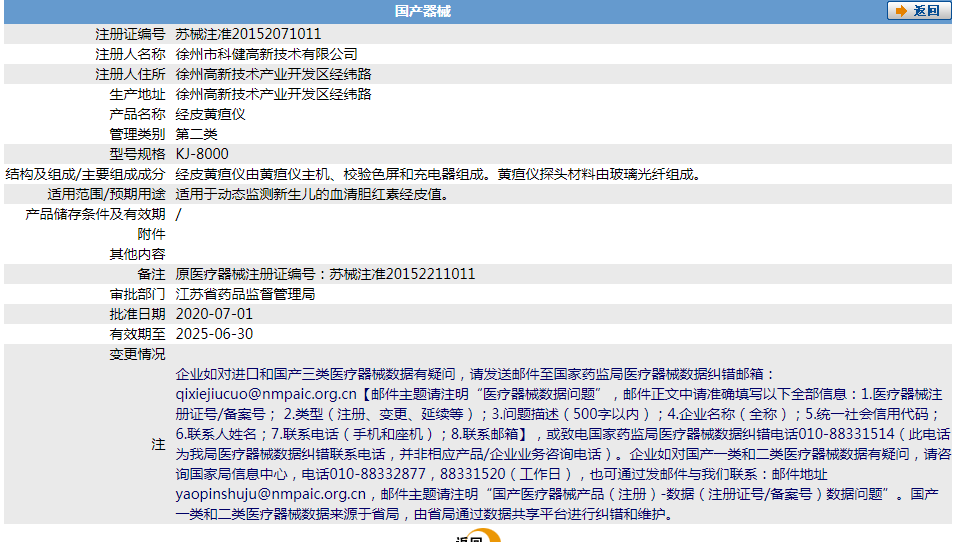
Task: Click the 适用范围 intended use text
Action: [x=313, y=195]
